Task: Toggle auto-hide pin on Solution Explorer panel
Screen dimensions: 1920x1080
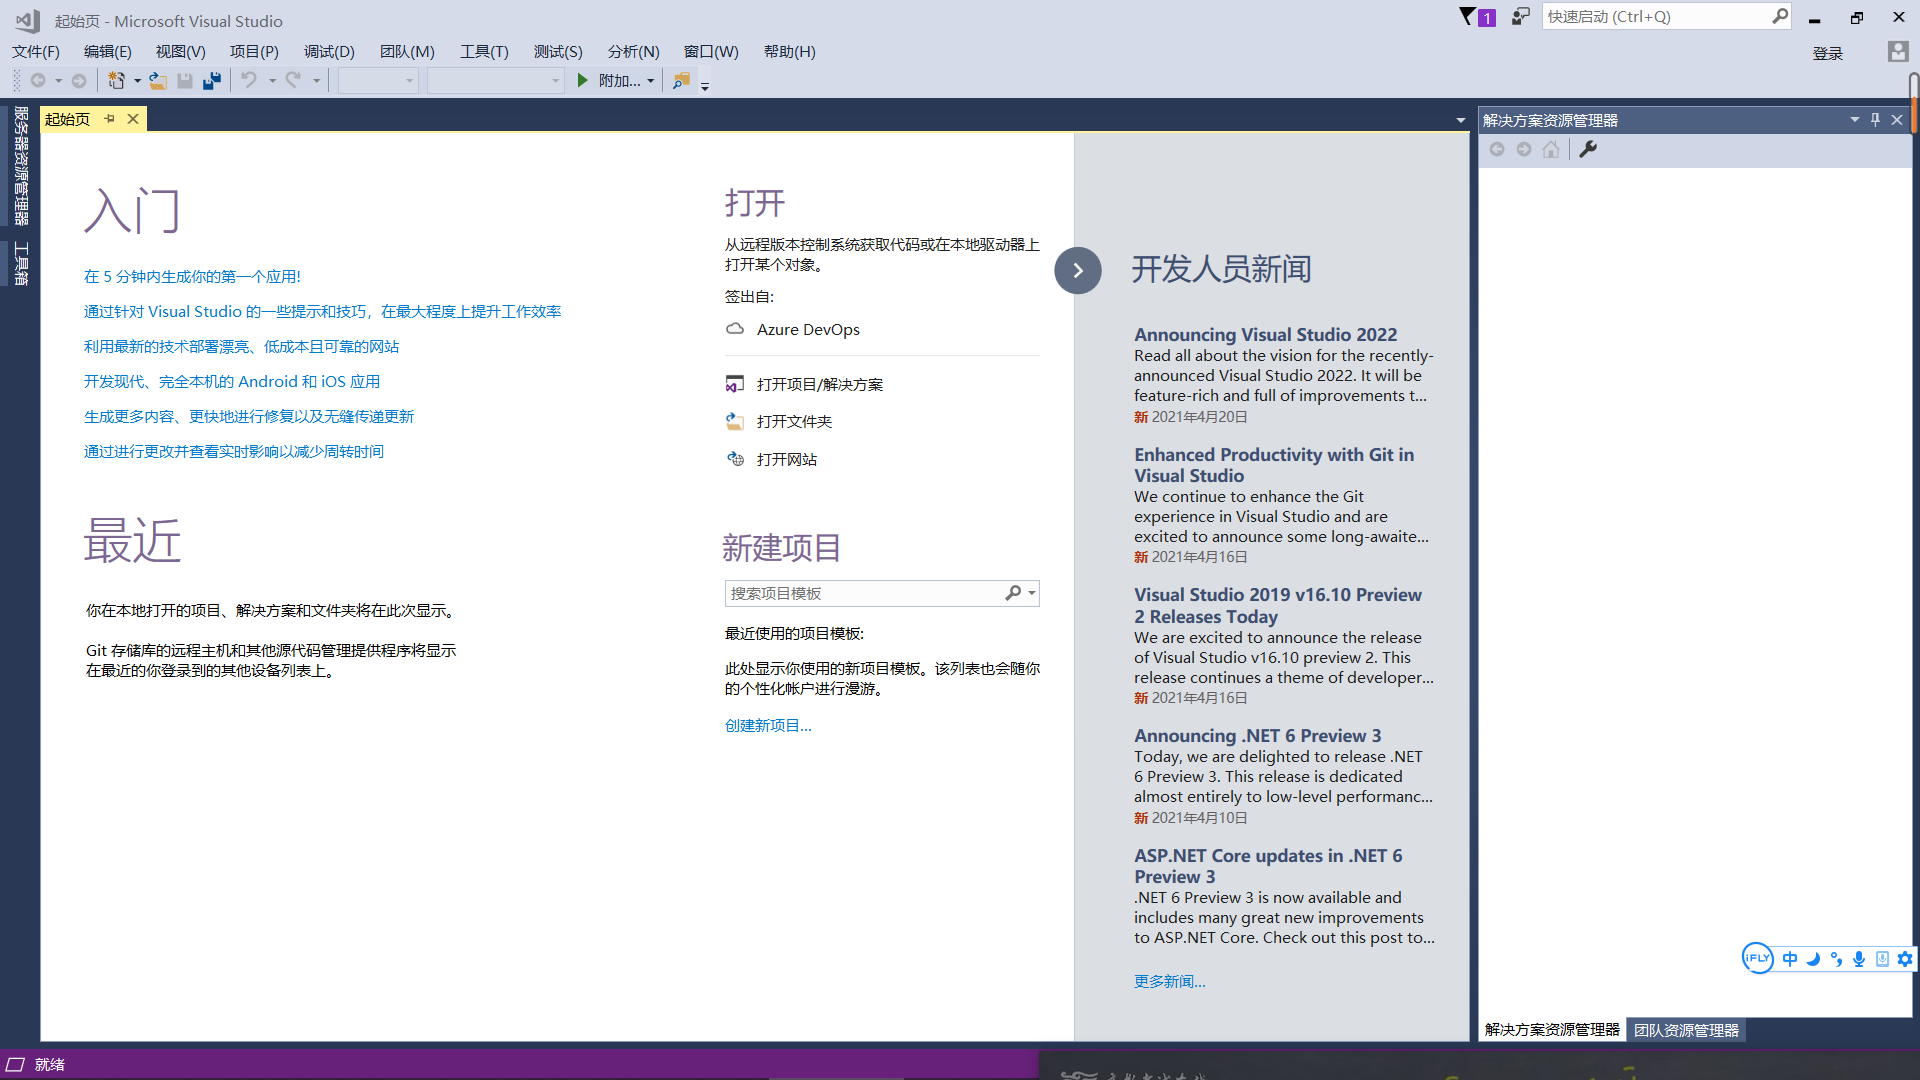Action: 1875,120
